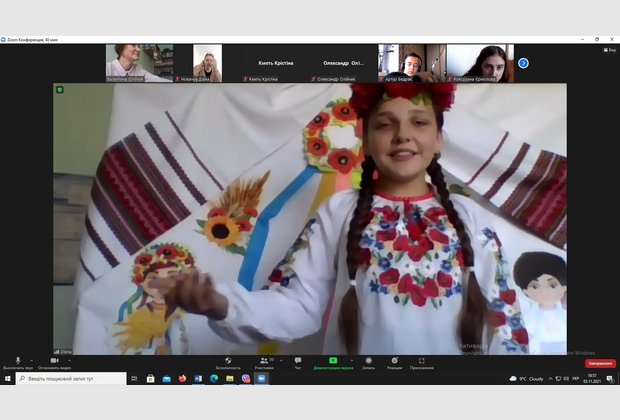This screenshot has width=620, height=420.
Task: Show next participants with right arrow
Action: tap(523, 63)
